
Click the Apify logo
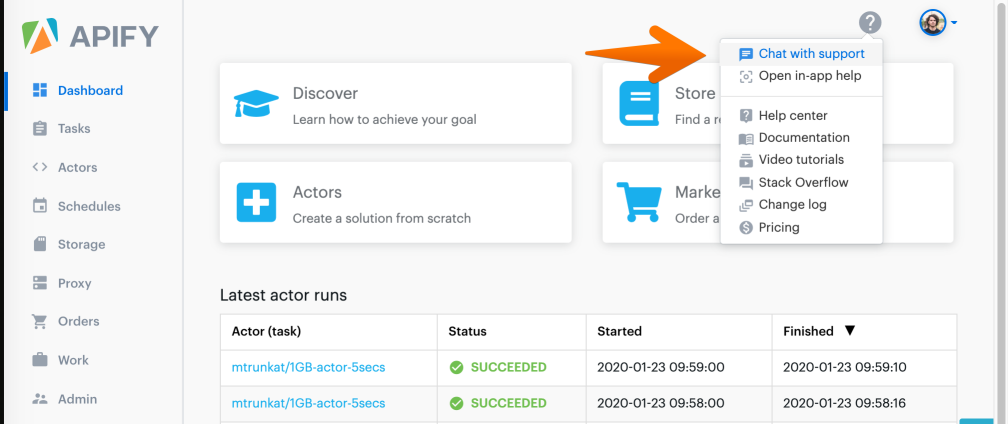click(x=90, y=36)
